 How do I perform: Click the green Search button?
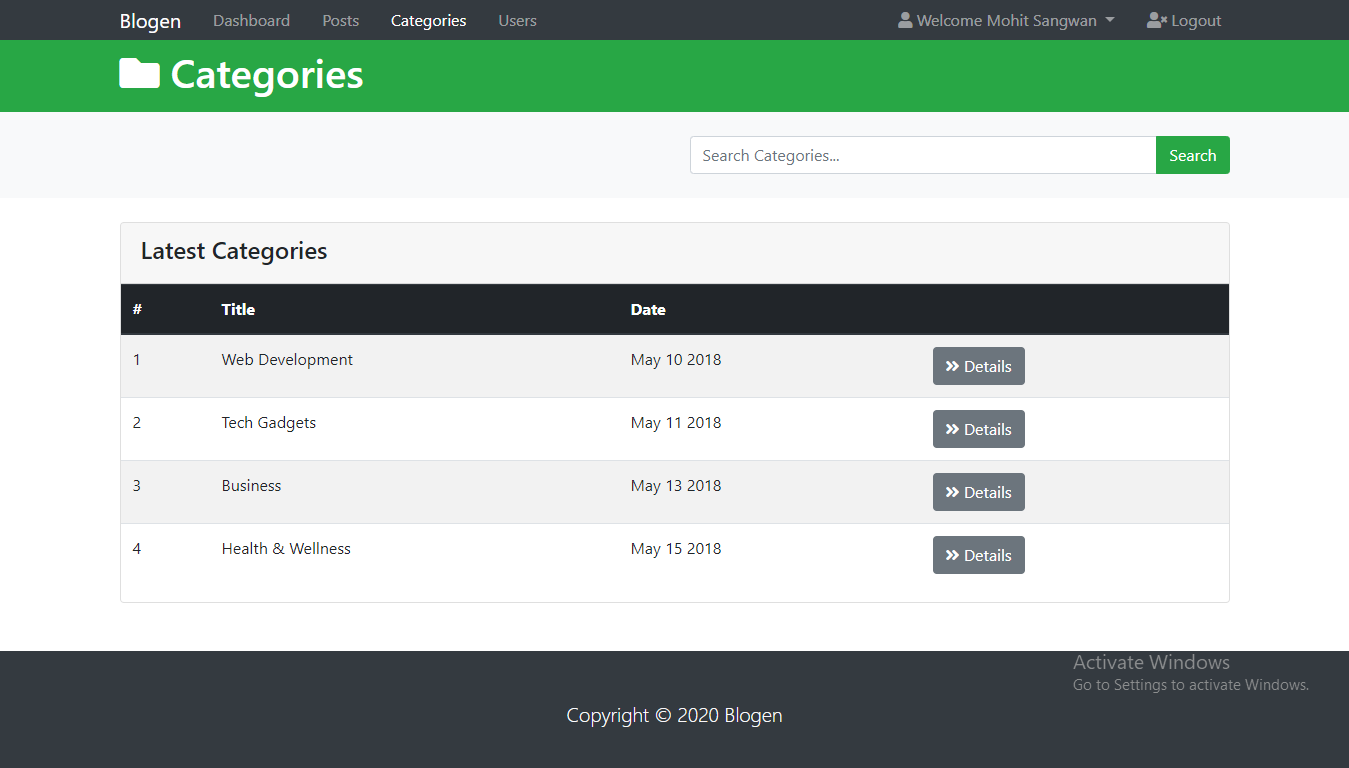[1192, 155]
